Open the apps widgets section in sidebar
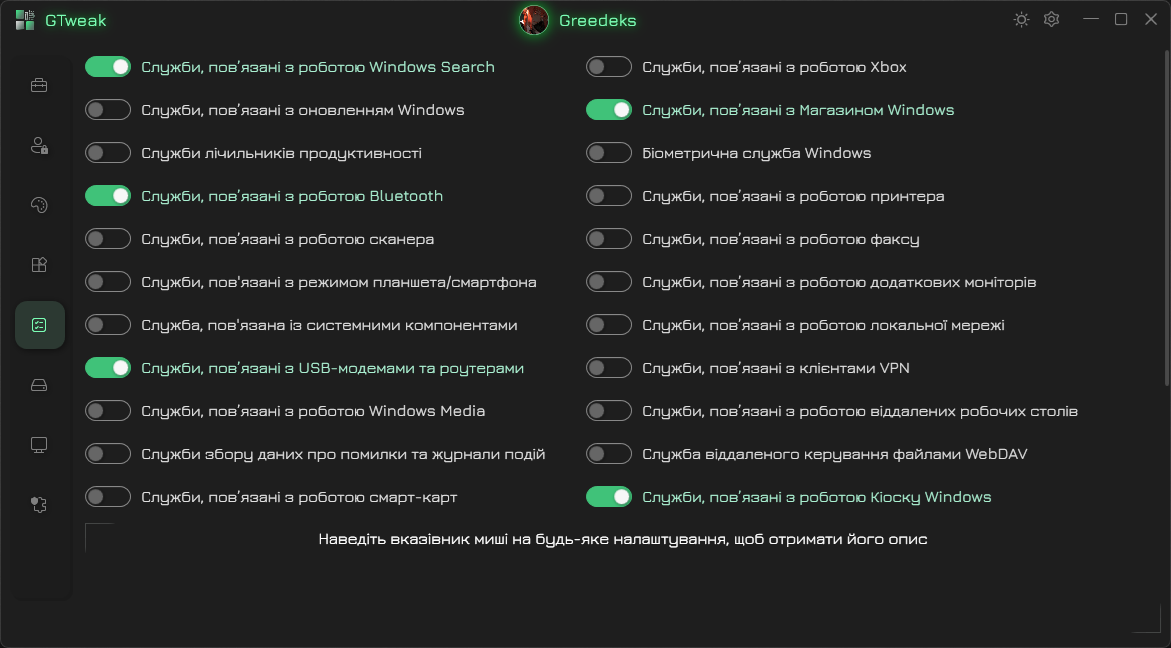Viewport: 1171px width, 648px height. (x=39, y=265)
